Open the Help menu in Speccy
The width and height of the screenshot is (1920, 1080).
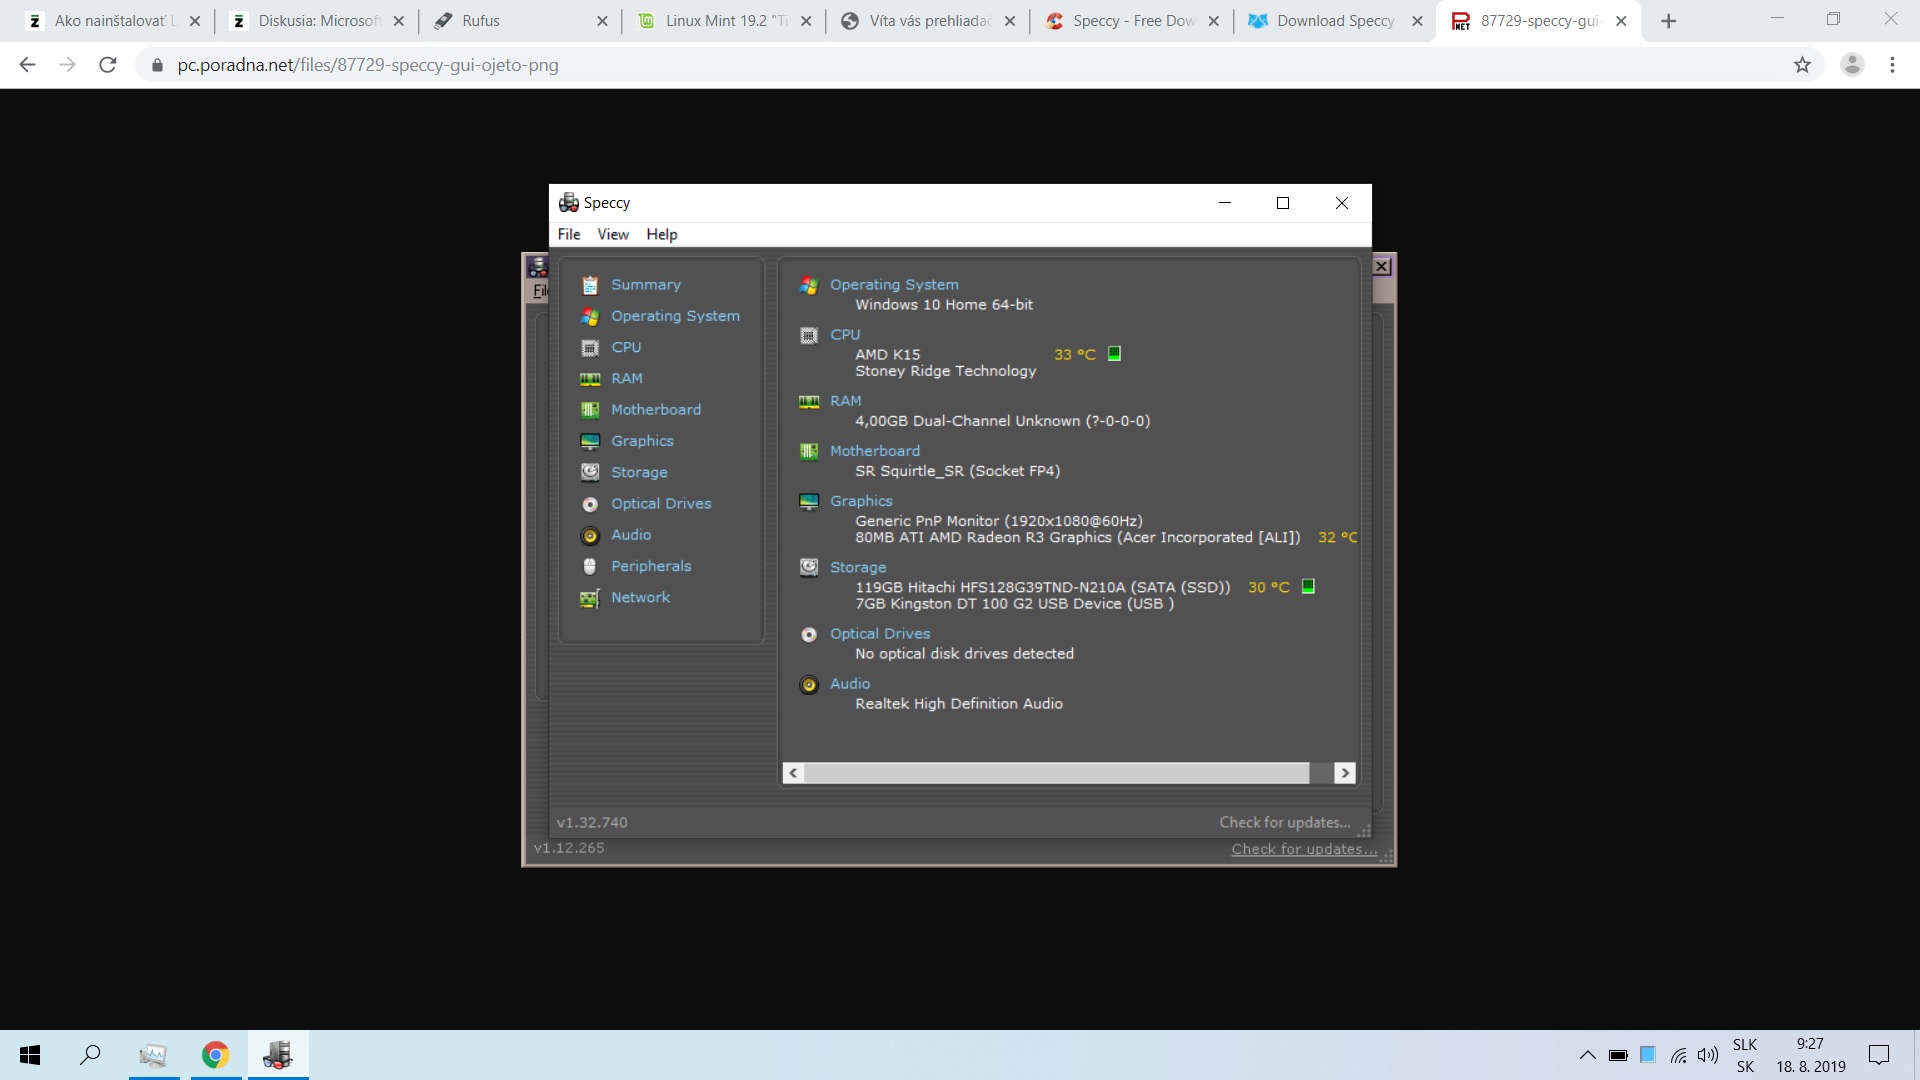[x=661, y=234]
